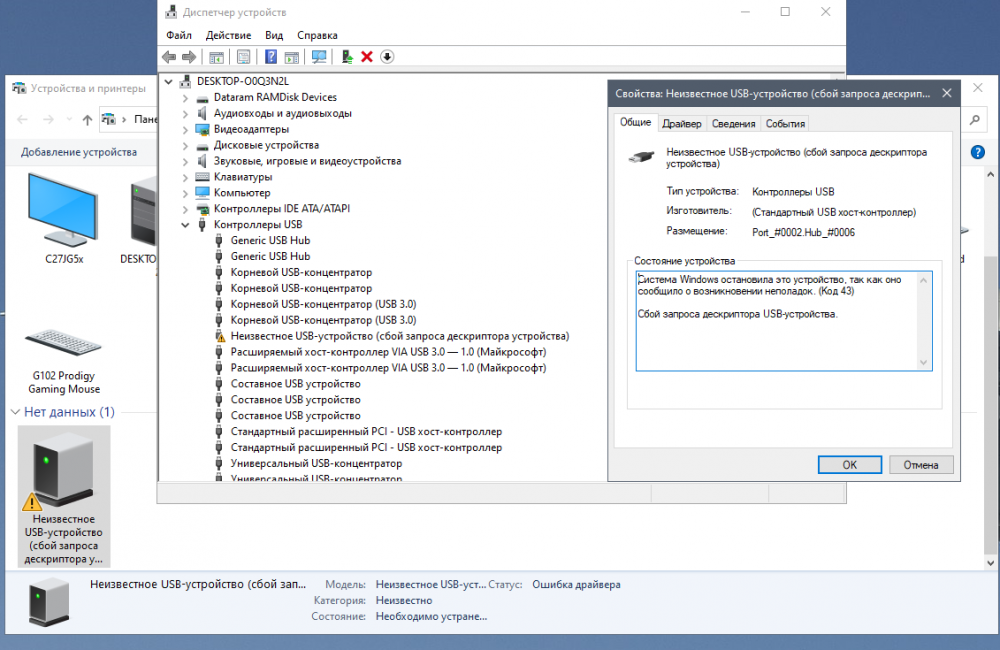Collapse the Контроллеры USB tree node
Image resolution: width=1000 pixels, height=650 pixels.
pos(186,225)
